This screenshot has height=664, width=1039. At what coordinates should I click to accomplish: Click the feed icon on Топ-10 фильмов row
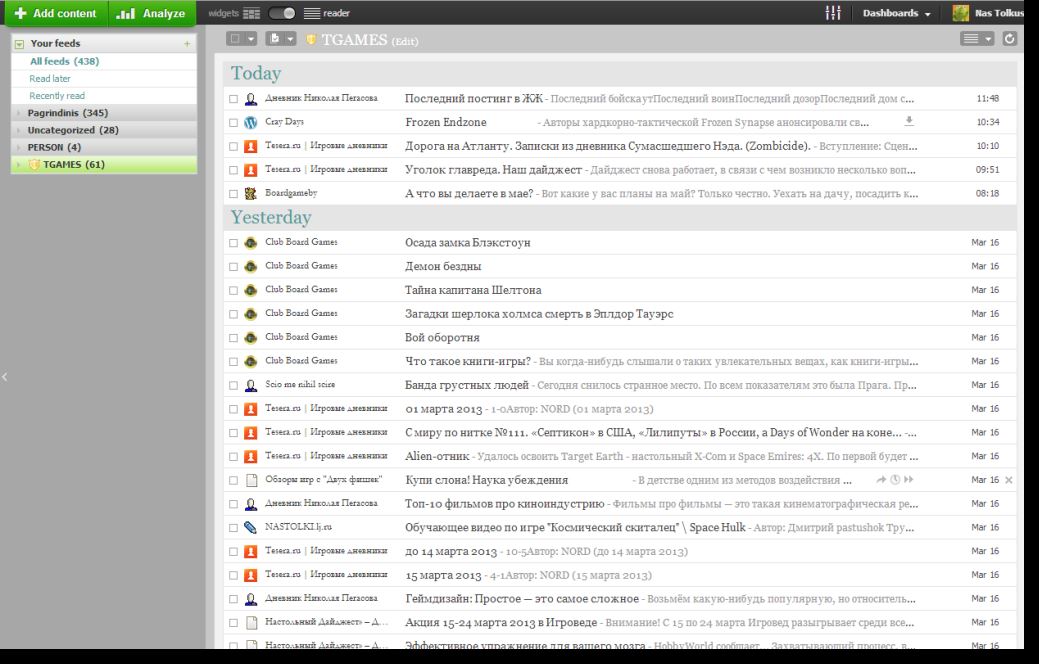(x=250, y=504)
